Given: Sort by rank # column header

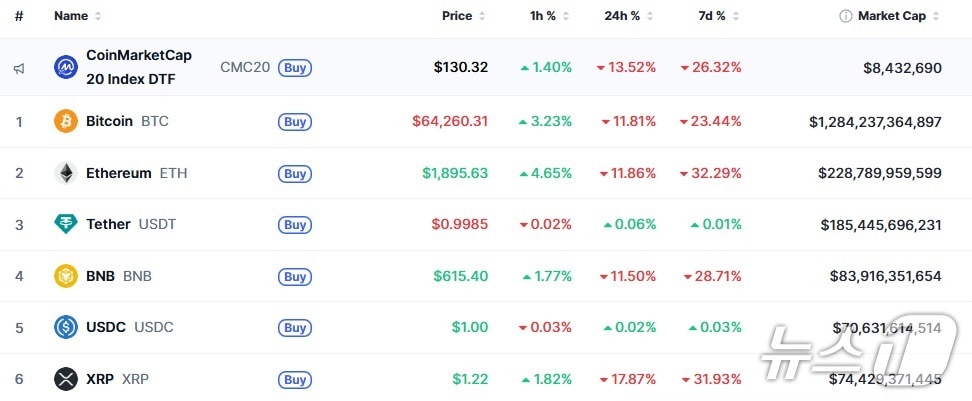Looking at the screenshot, I should pos(19,16).
